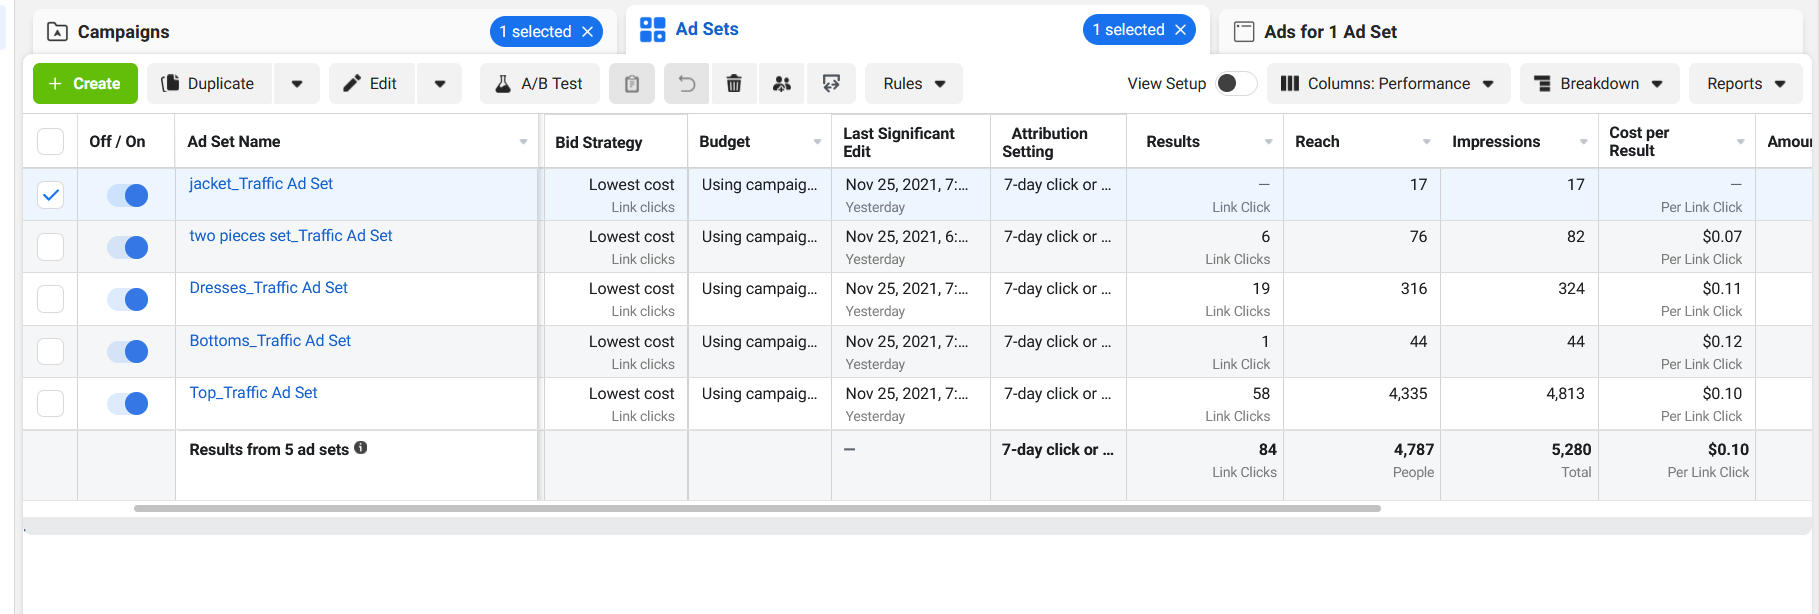The image size is (1819, 614).
Task: Click the horizontal scrollbar under the table
Action: tap(757, 508)
